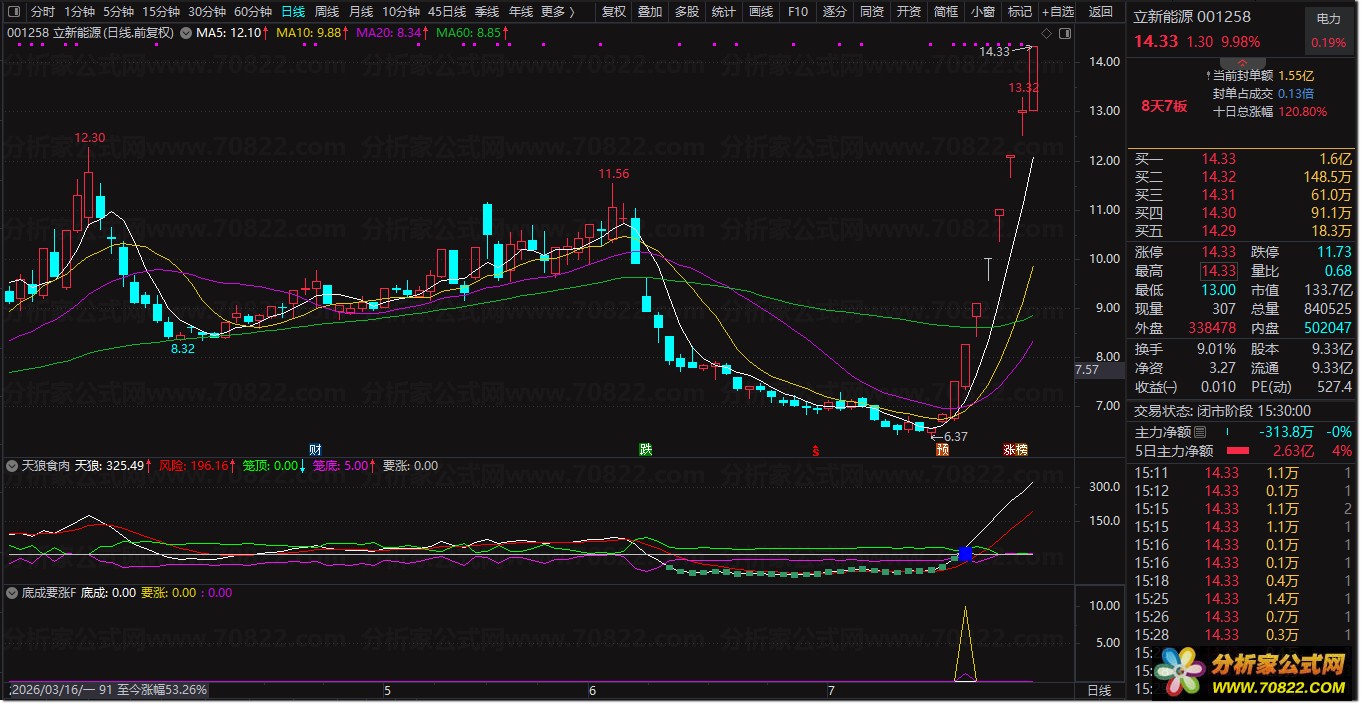The image size is (1362, 704).
Task: Open the 更多 periods dropdown
Action: 558,13
